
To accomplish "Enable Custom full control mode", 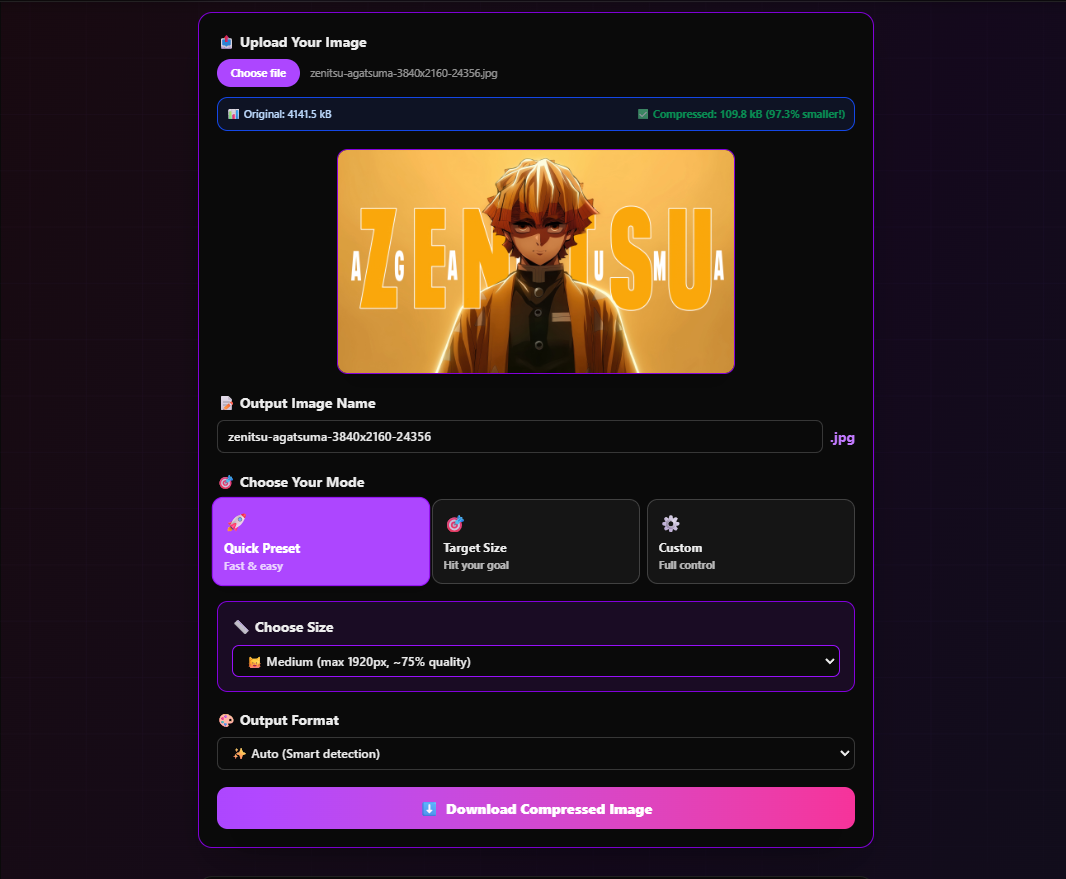I will pos(750,541).
